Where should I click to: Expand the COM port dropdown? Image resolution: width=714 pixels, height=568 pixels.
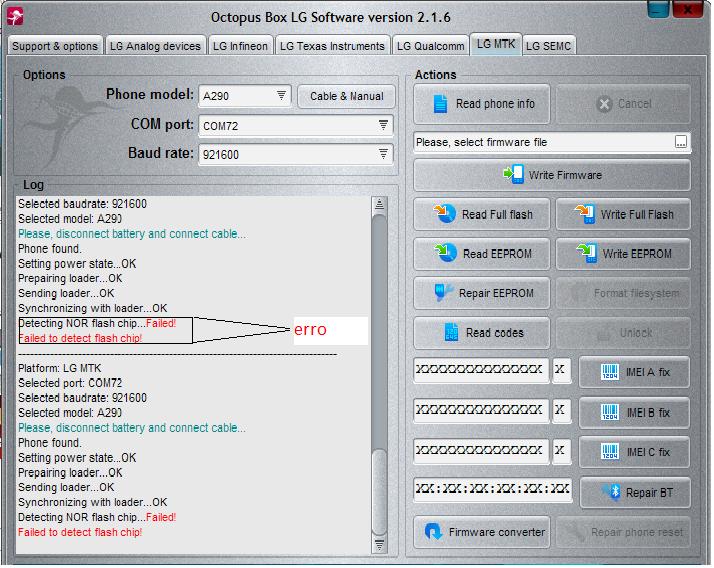[x=383, y=125]
